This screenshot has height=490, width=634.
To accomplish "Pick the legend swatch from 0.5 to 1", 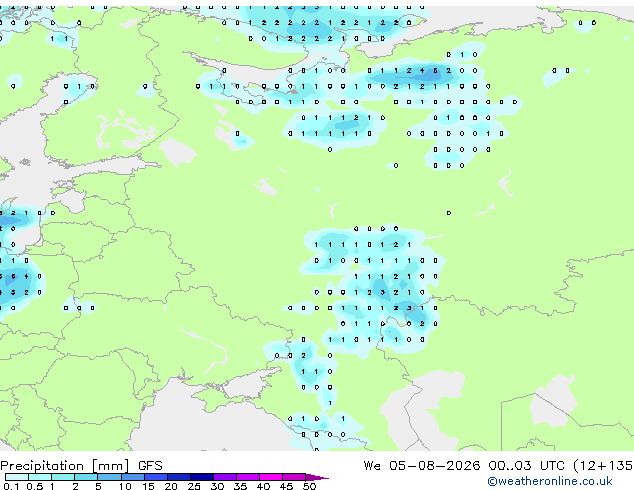I will click(40, 477).
